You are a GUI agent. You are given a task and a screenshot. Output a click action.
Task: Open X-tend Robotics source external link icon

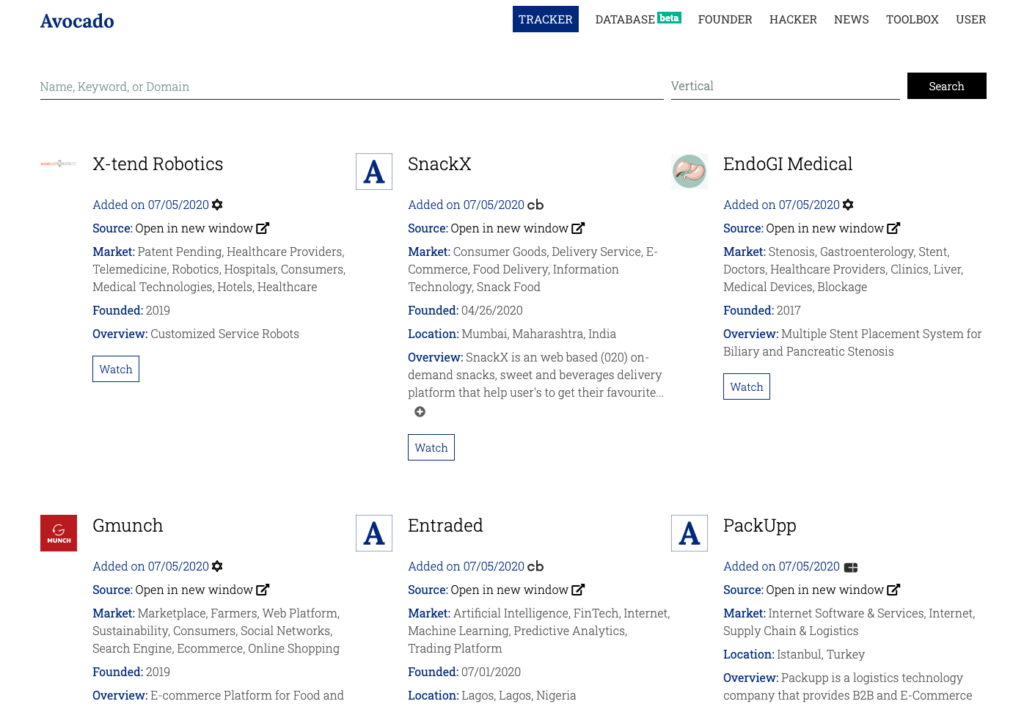[x=263, y=228]
